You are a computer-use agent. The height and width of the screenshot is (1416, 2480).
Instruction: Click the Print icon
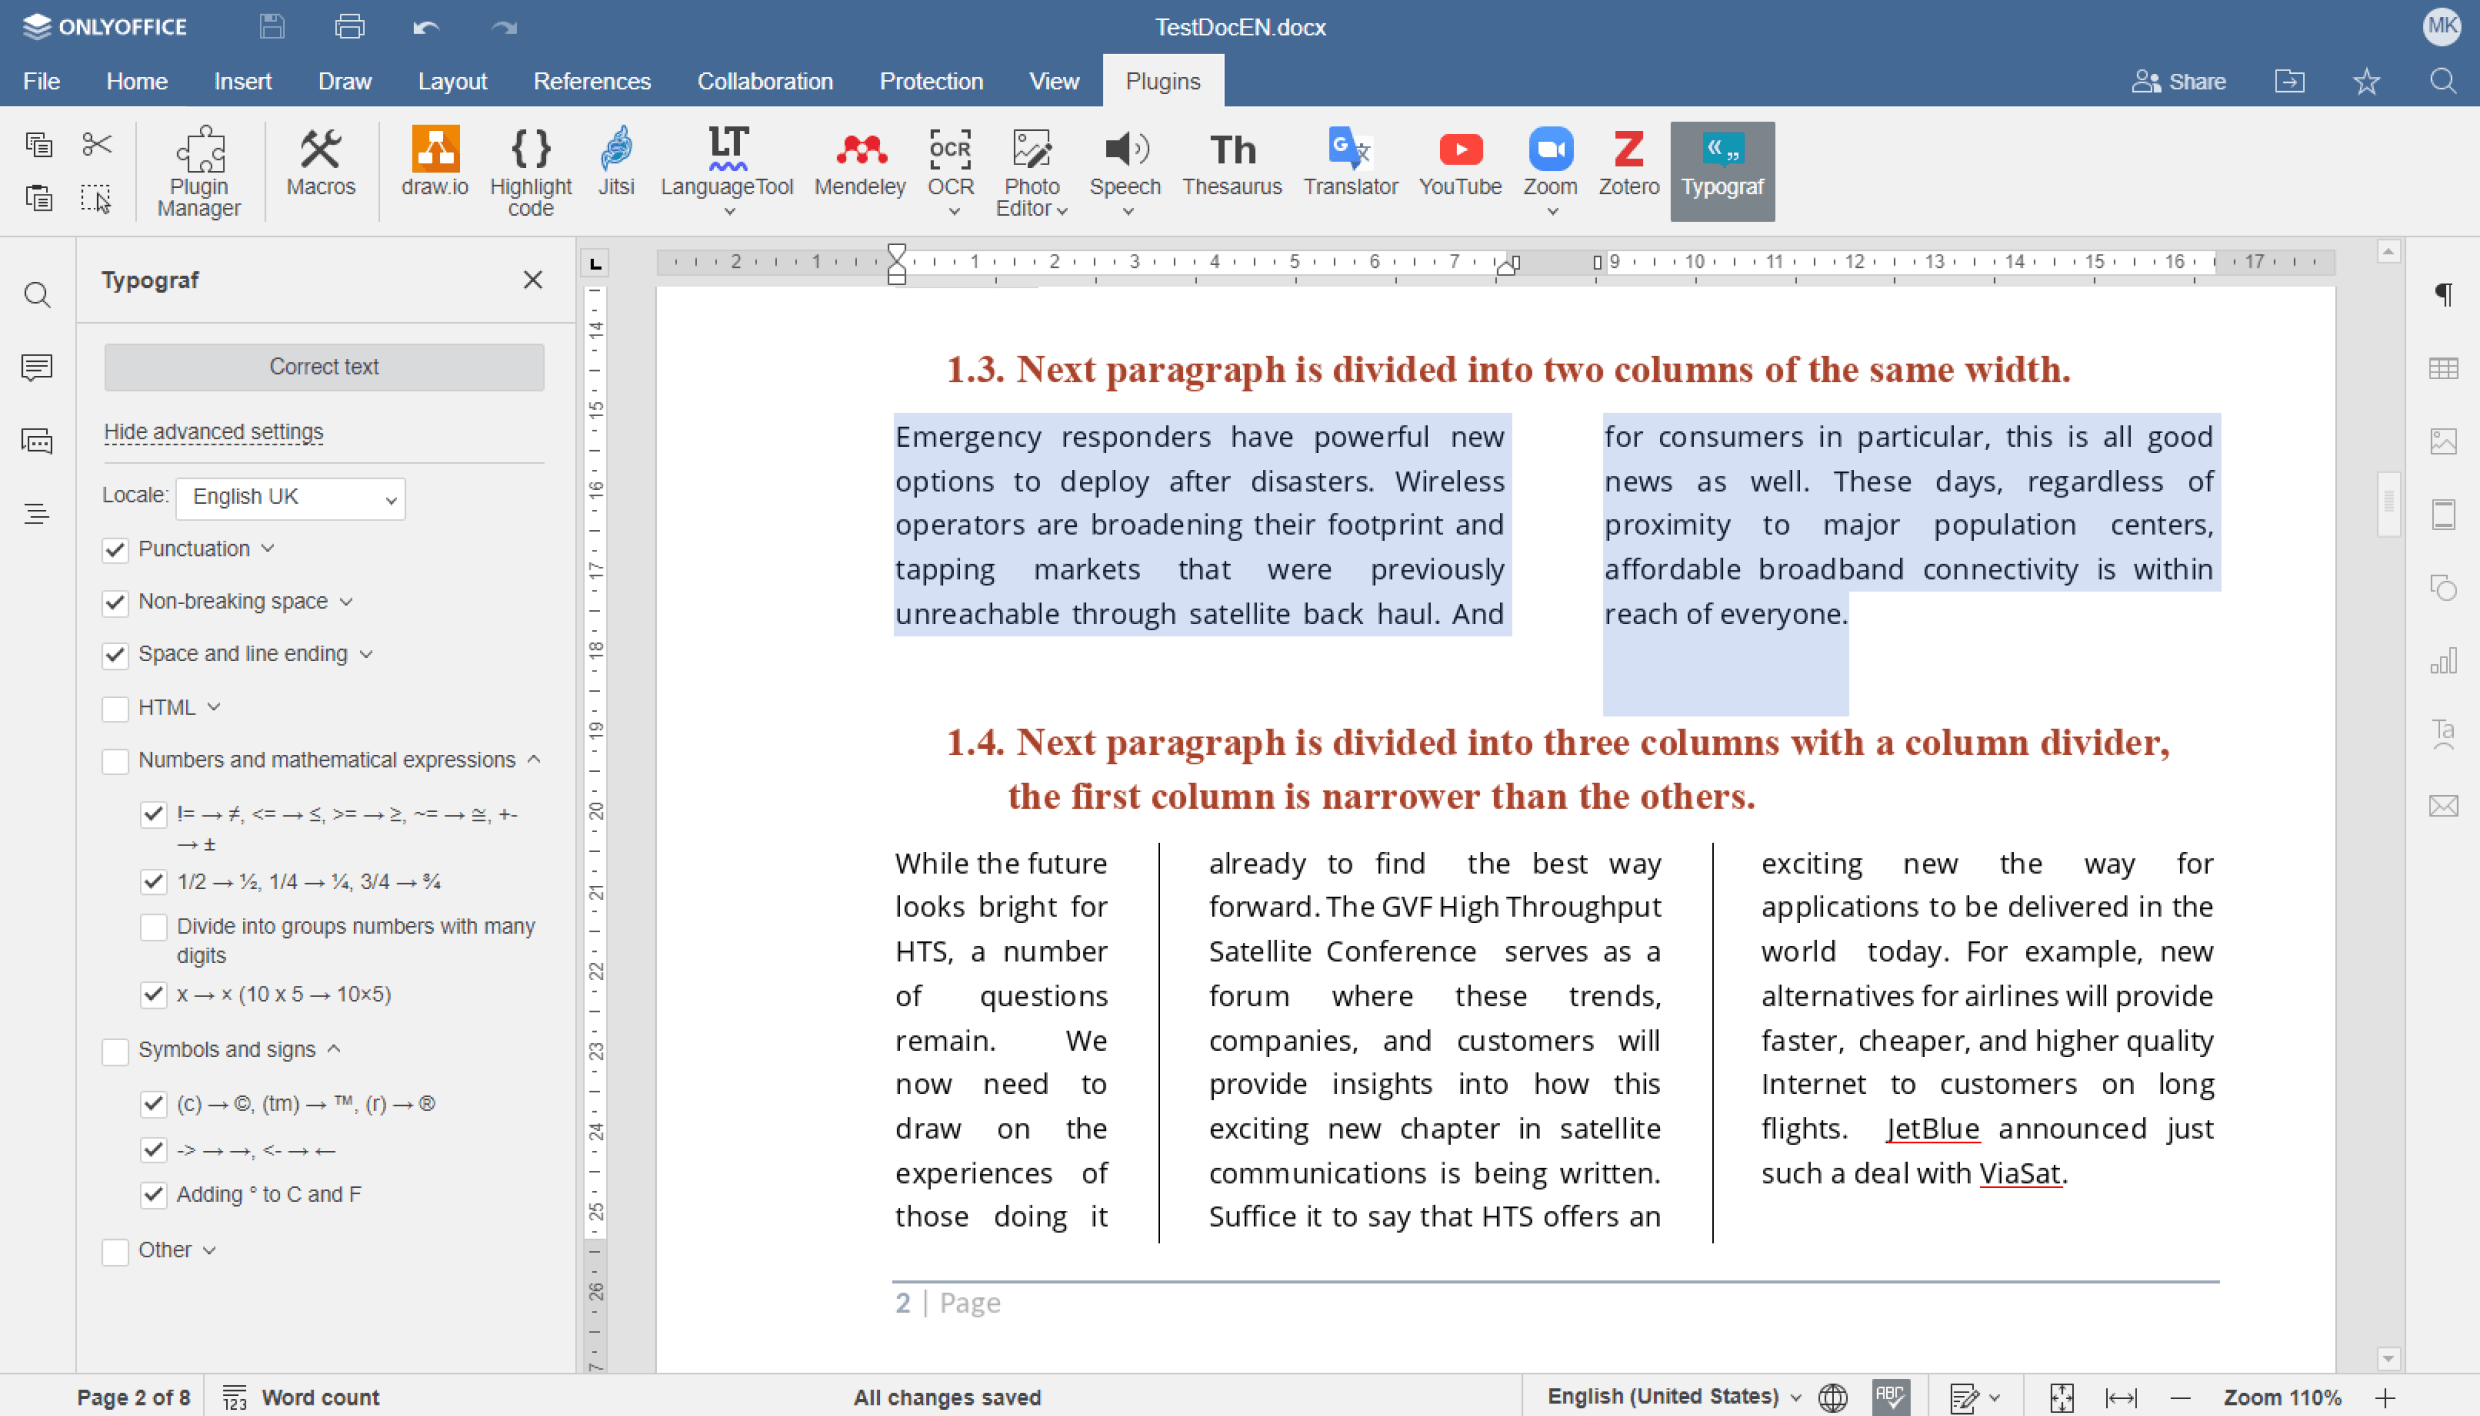349,27
